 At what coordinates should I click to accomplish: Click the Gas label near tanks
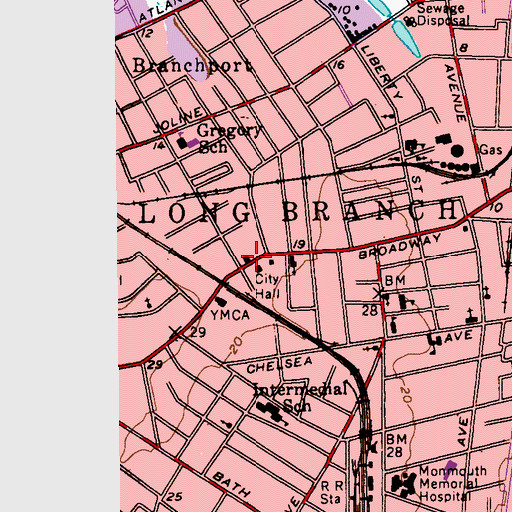[x=490, y=150]
